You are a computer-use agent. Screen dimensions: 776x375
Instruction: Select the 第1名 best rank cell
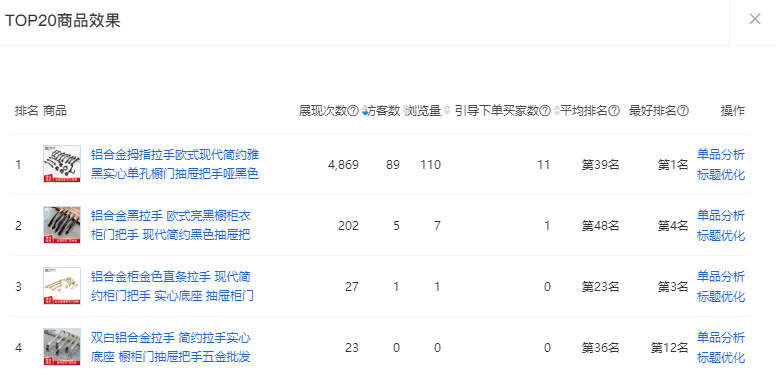(673, 165)
